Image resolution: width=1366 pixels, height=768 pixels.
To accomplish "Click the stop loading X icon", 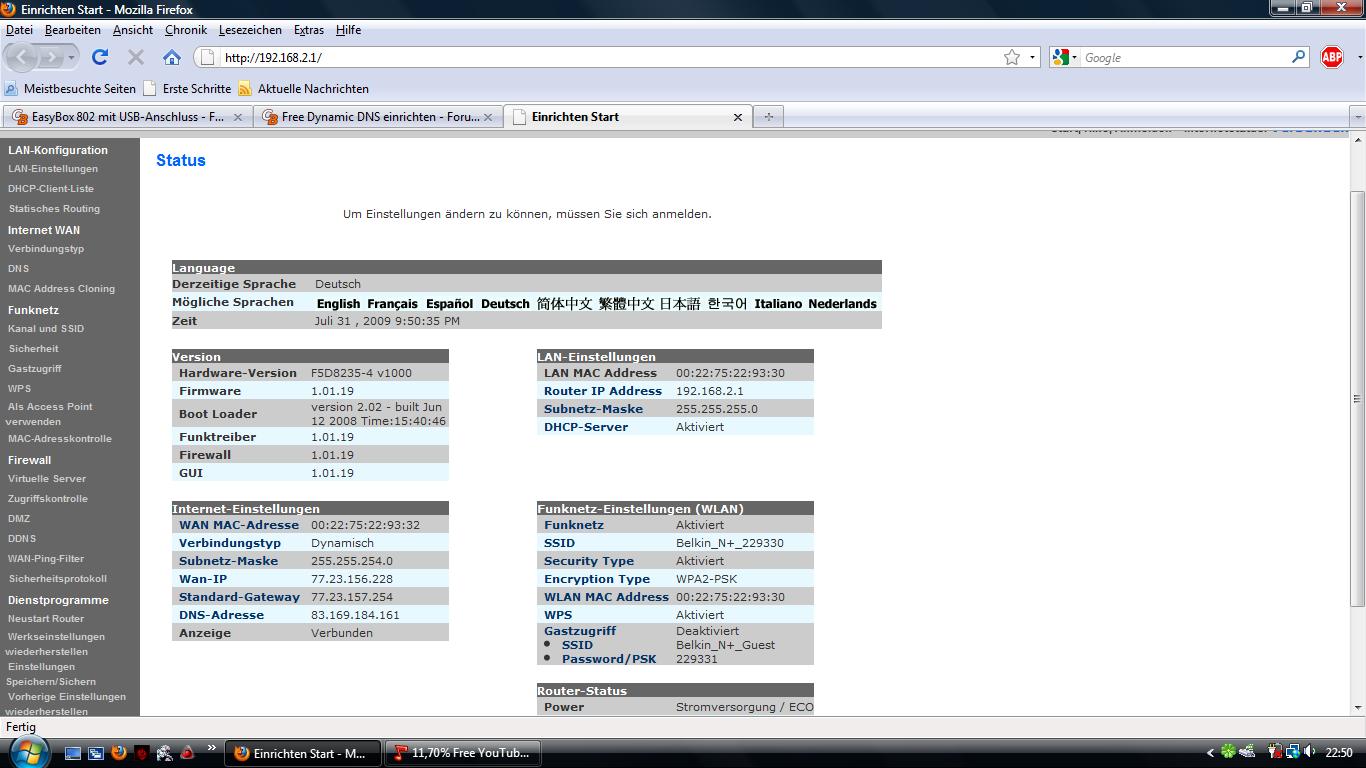I will (x=136, y=57).
